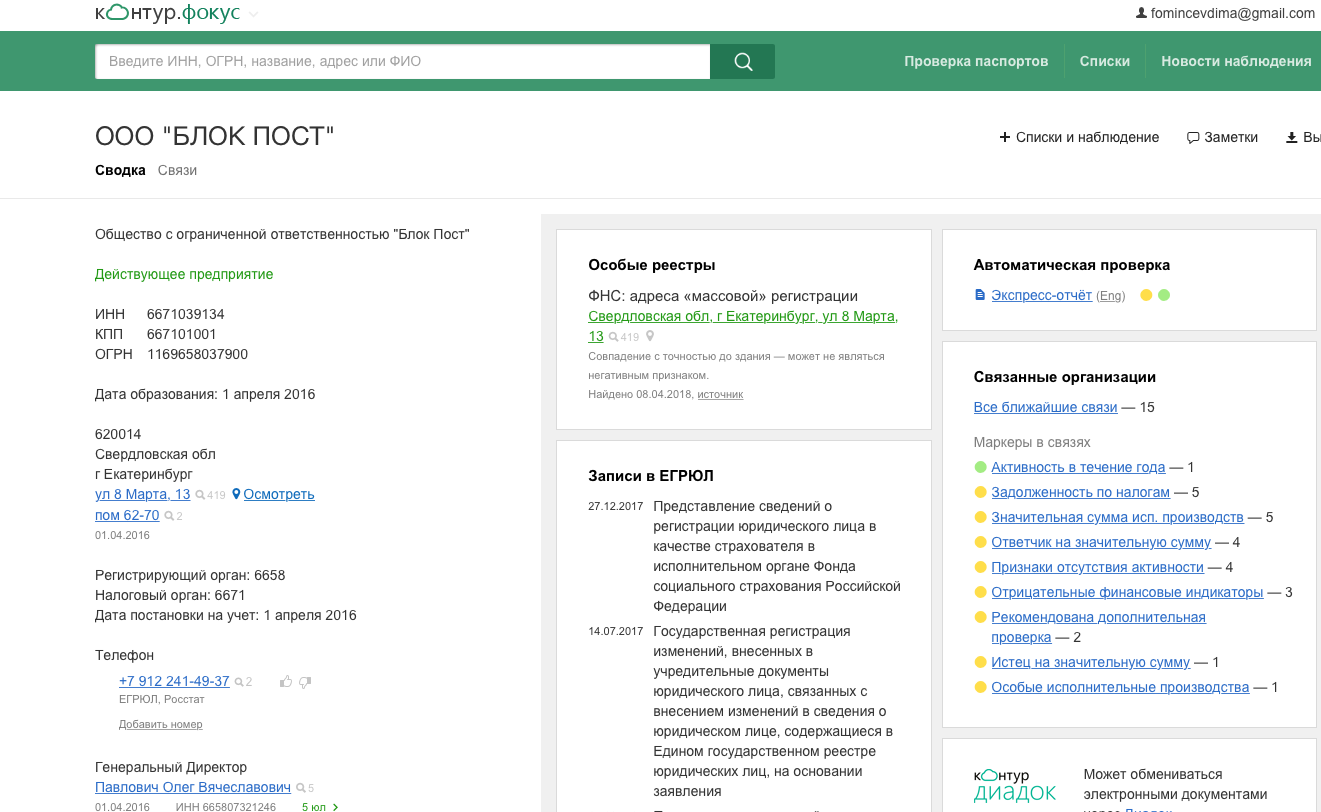Focus the ИНН, ОГРН search input field
The width and height of the screenshot is (1321, 812).
coord(403,61)
